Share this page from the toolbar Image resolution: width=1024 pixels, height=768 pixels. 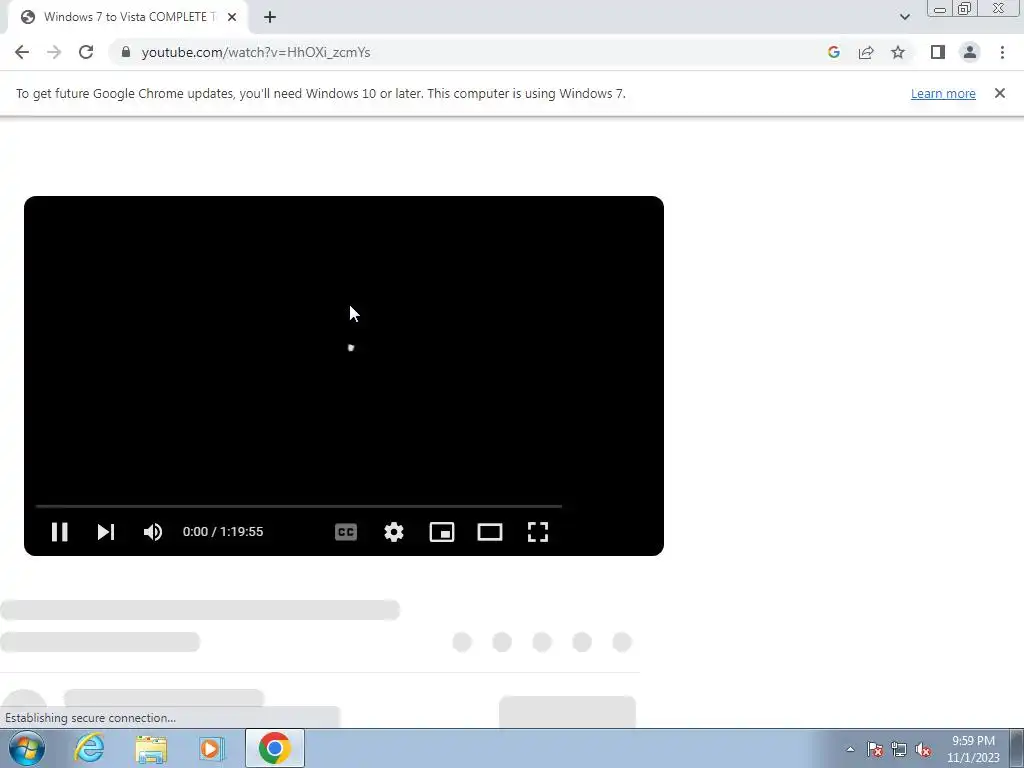866,52
